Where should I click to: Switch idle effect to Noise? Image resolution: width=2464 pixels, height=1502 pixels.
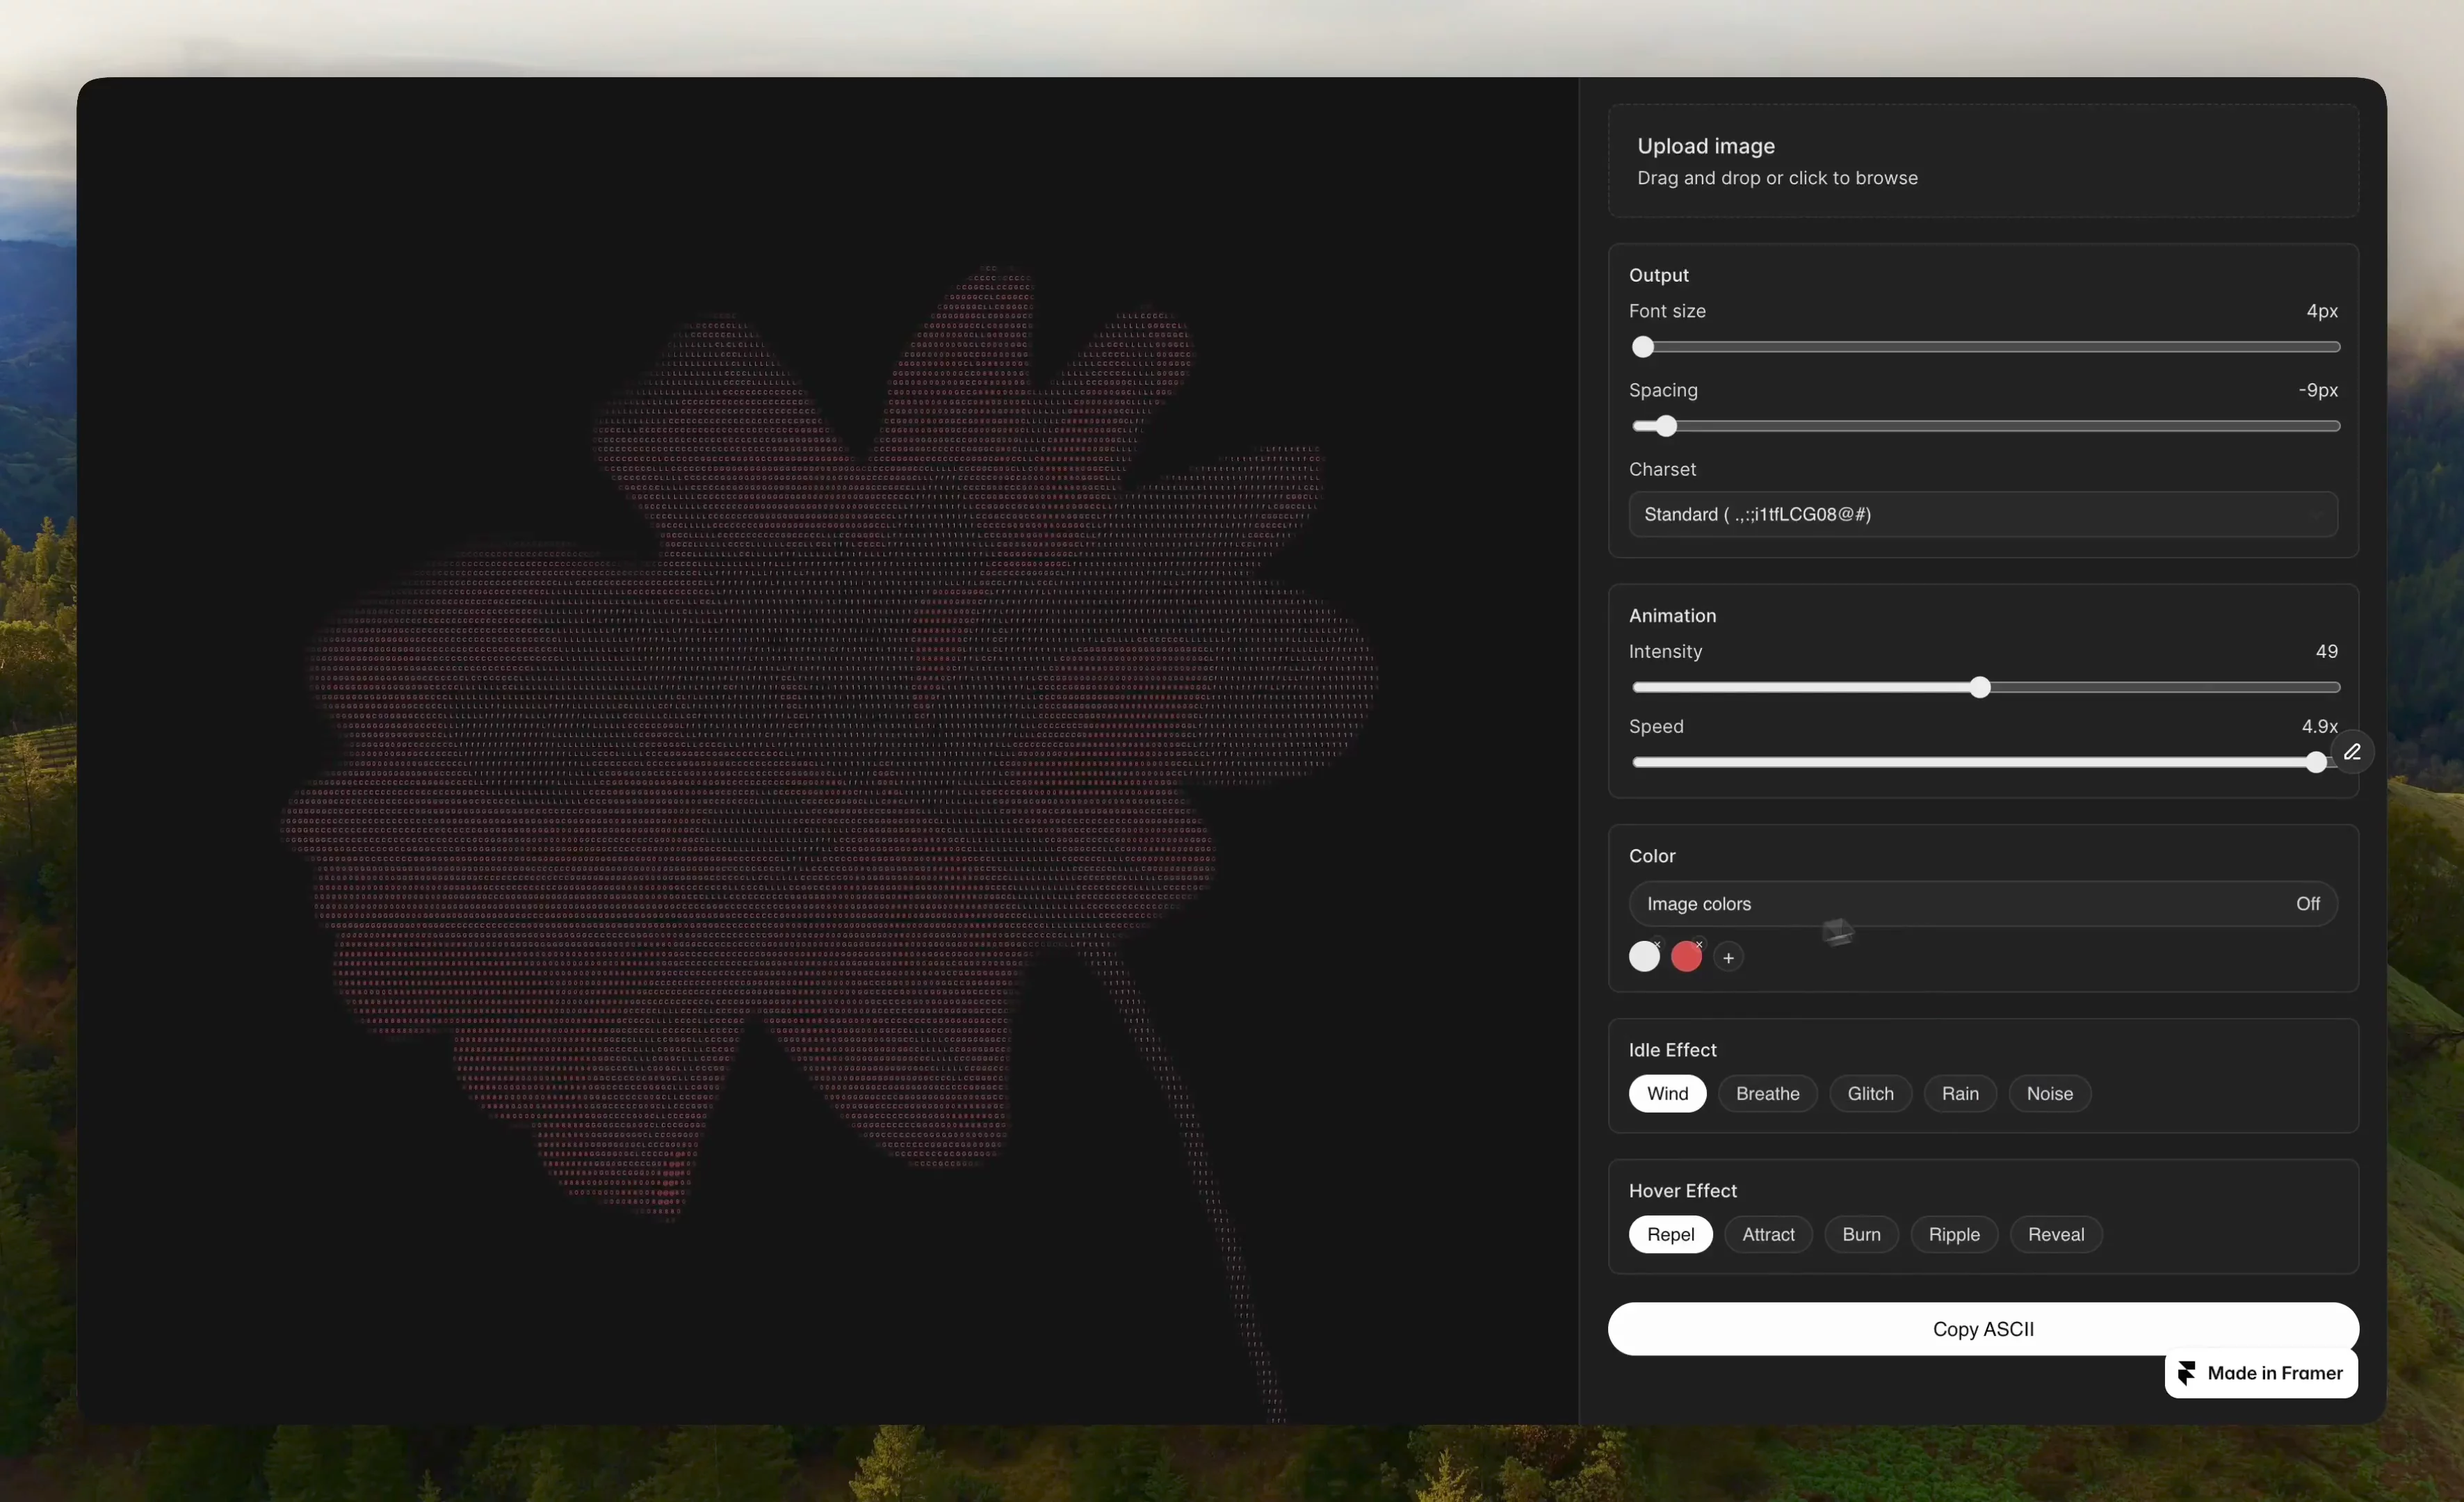click(x=2049, y=1094)
